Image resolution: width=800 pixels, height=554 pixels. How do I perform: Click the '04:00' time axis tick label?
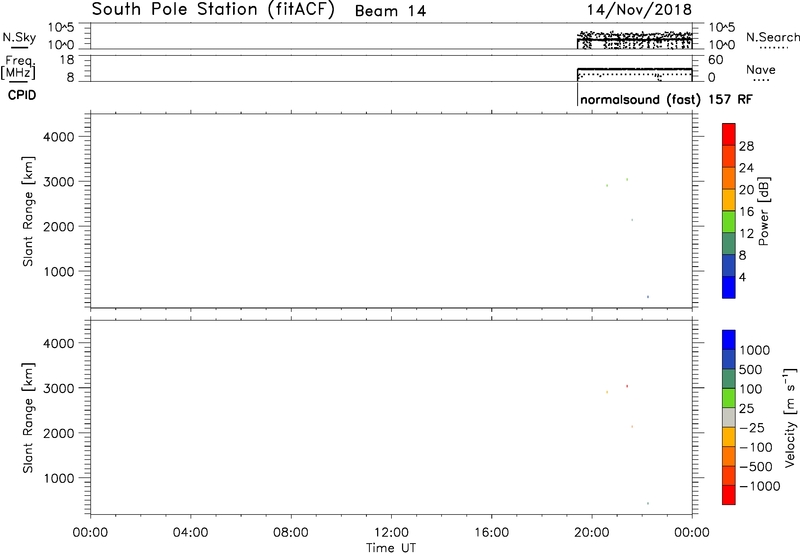[190, 533]
